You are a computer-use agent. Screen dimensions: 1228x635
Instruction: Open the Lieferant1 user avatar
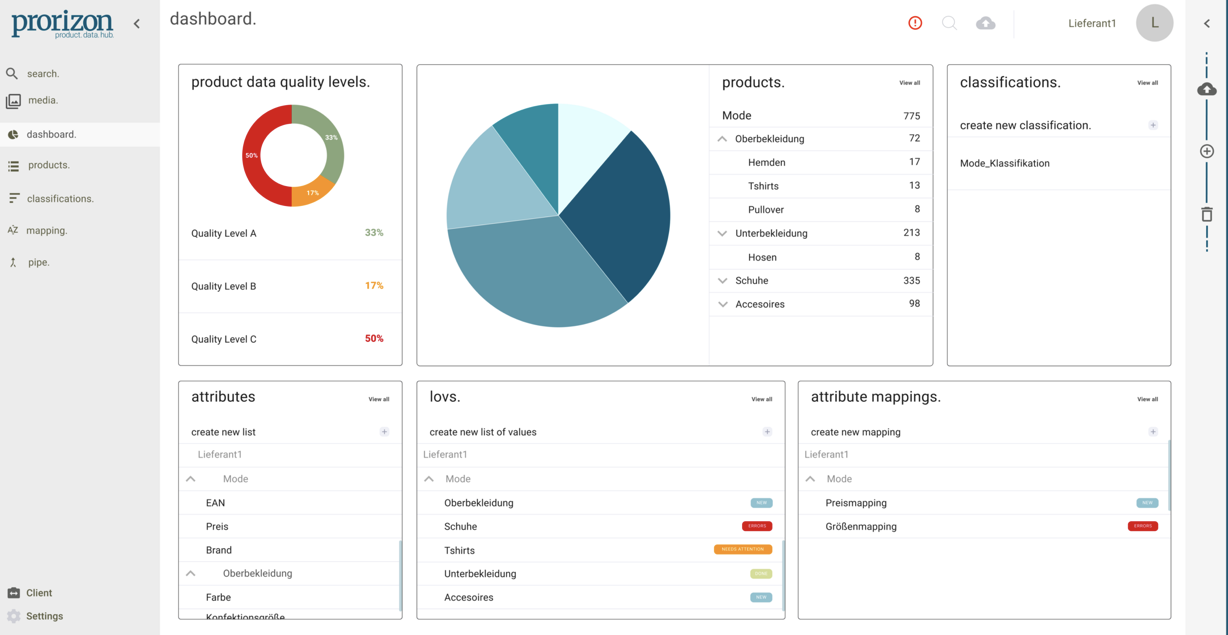click(1154, 23)
